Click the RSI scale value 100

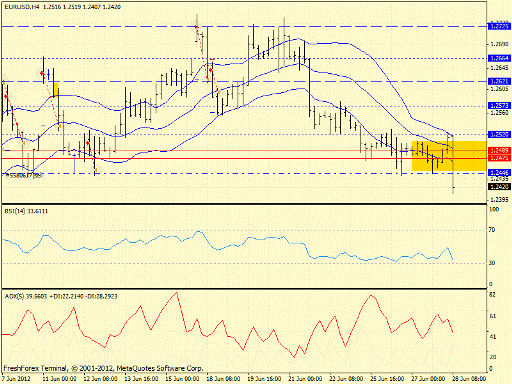[x=494, y=209]
